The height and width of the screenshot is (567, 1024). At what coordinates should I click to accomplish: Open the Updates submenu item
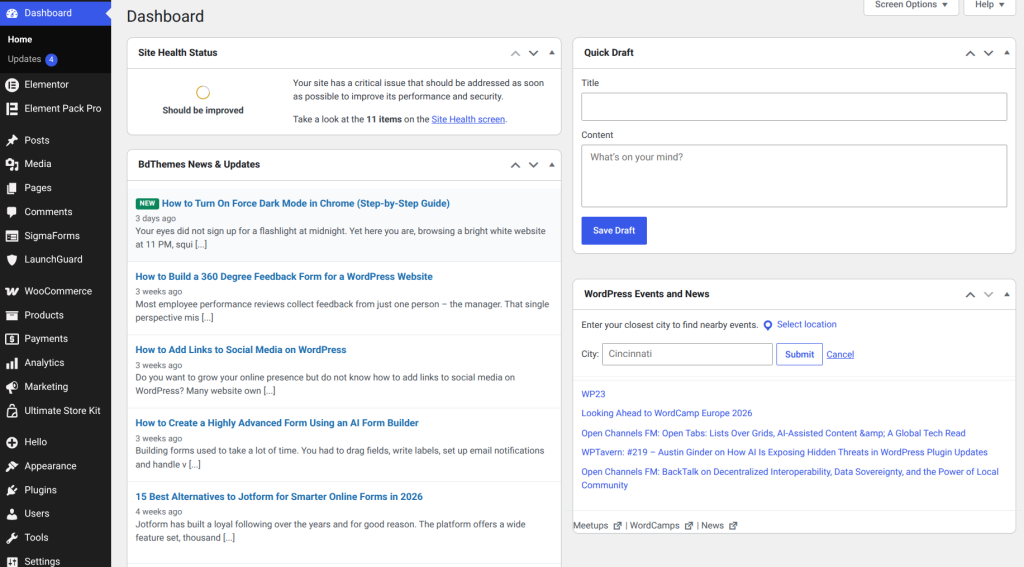tap(24, 59)
